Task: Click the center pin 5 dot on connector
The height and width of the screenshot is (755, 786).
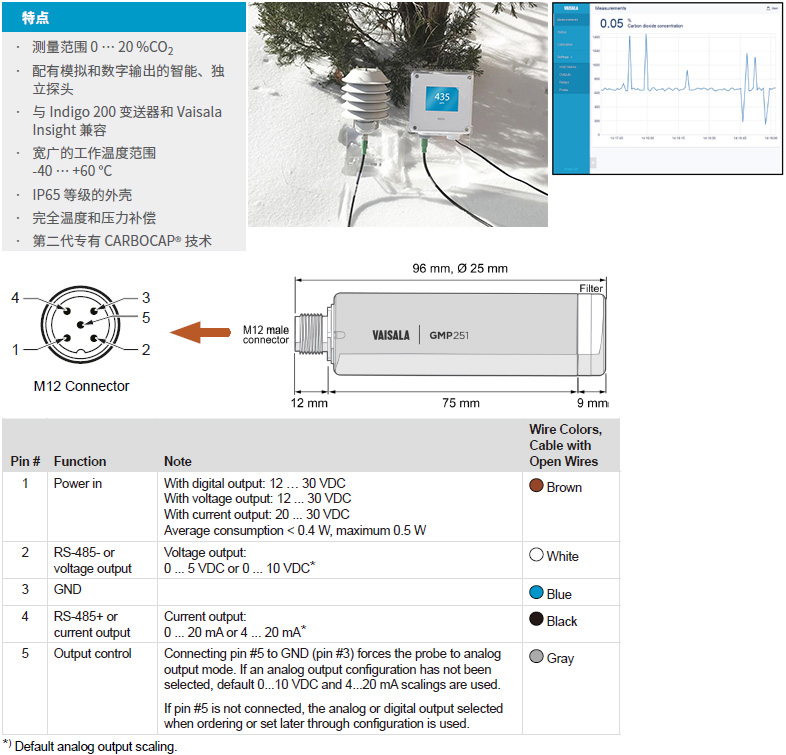Action: 80,325
